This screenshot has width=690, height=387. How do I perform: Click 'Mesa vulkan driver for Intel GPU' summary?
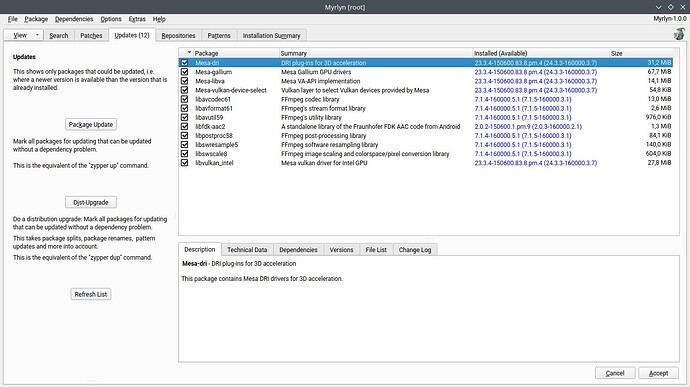[324, 163]
